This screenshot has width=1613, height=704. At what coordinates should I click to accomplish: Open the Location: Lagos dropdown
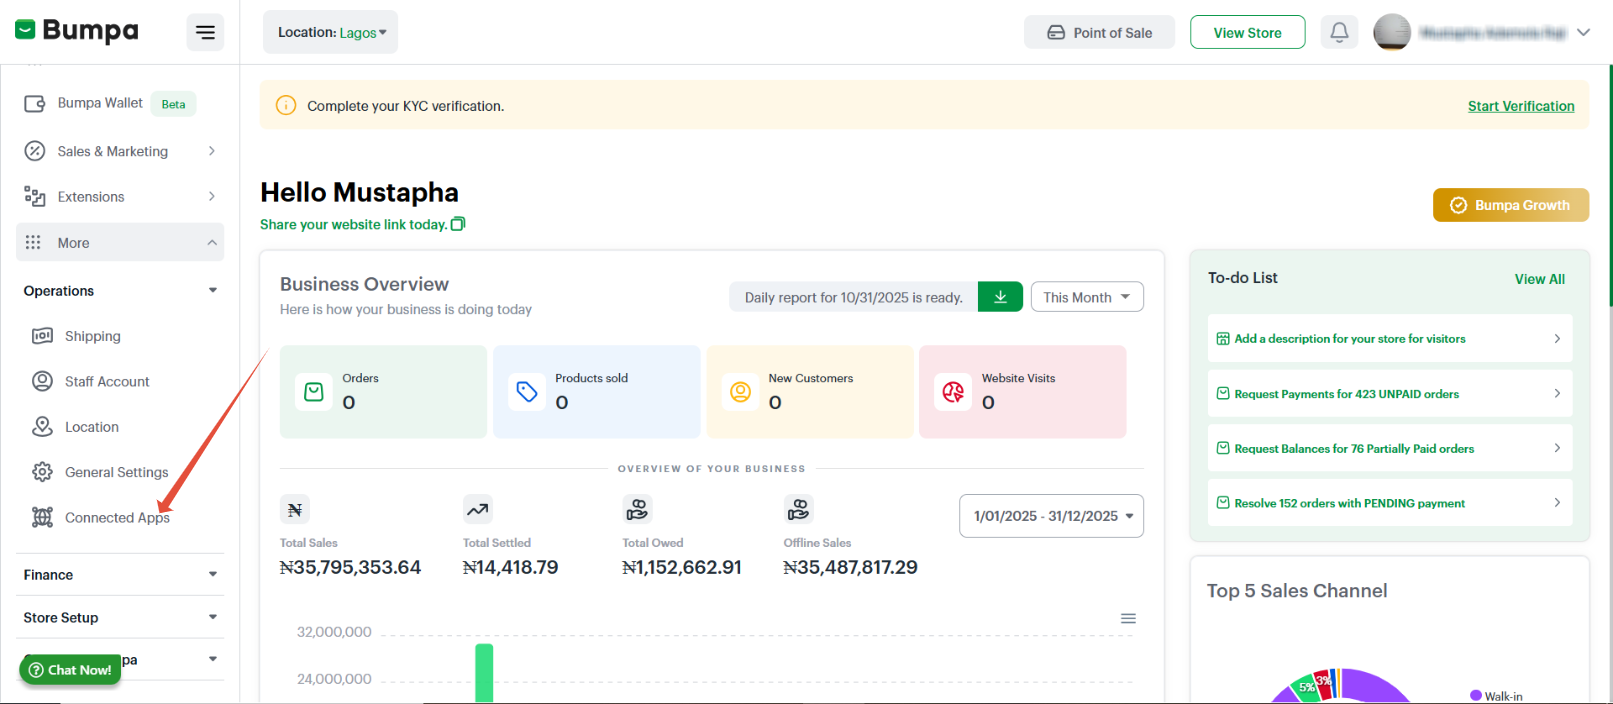pos(331,32)
